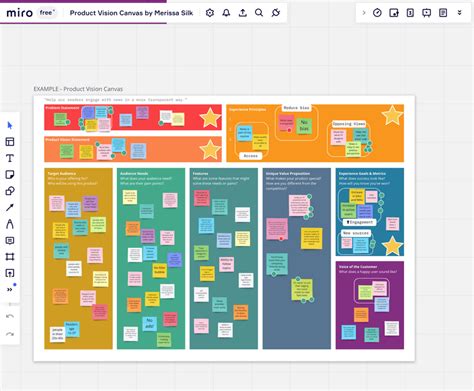Open the estimation tool icon
This screenshot has height=391, width=474.
click(x=410, y=13)
